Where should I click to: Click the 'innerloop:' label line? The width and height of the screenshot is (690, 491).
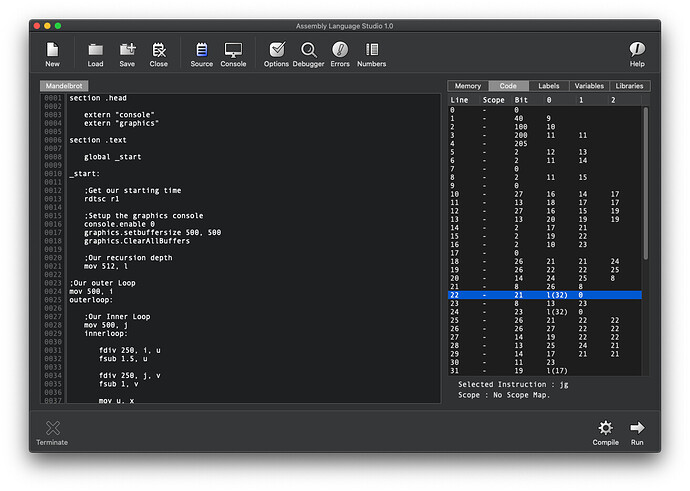tap(106, 333)
